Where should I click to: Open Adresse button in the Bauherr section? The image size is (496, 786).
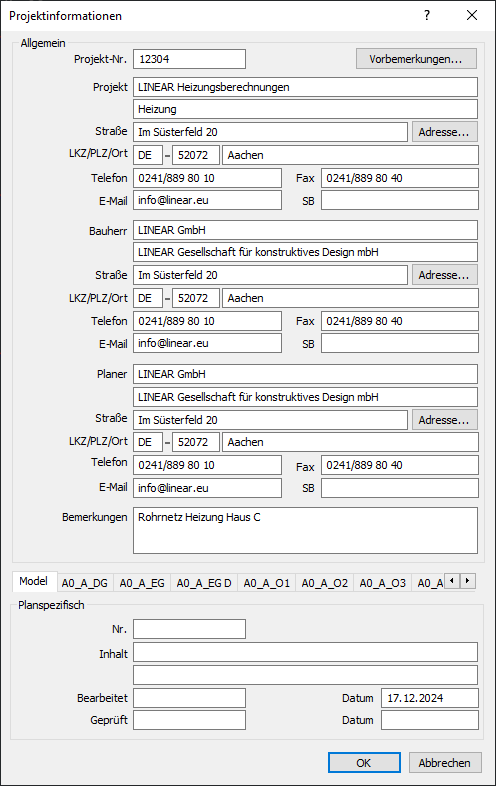point(444,275)
